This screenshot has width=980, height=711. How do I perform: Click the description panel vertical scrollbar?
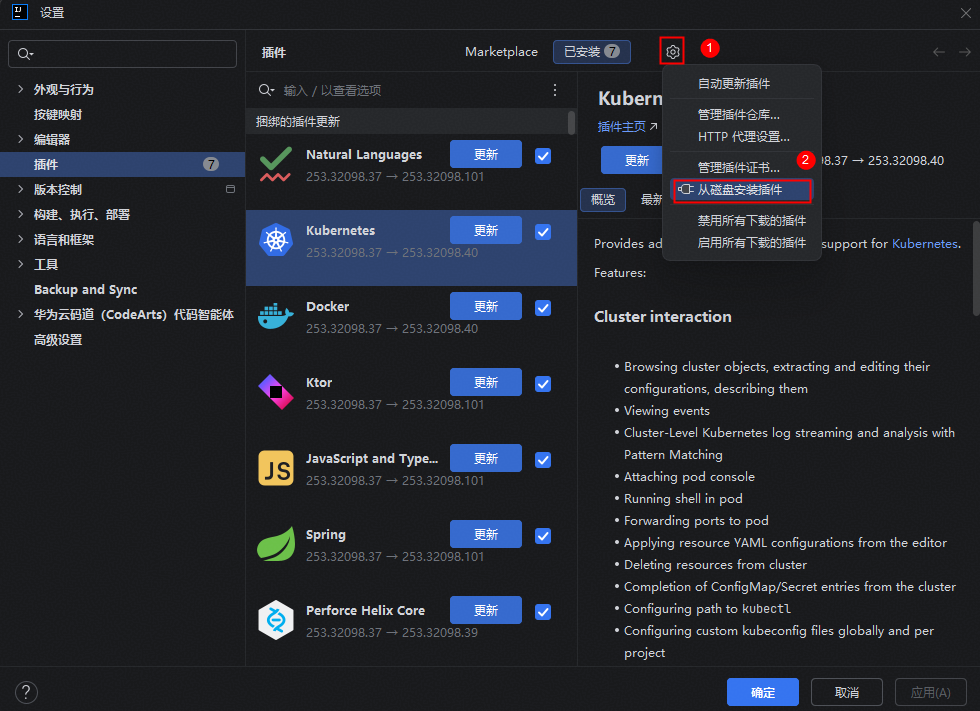(976, 269)
